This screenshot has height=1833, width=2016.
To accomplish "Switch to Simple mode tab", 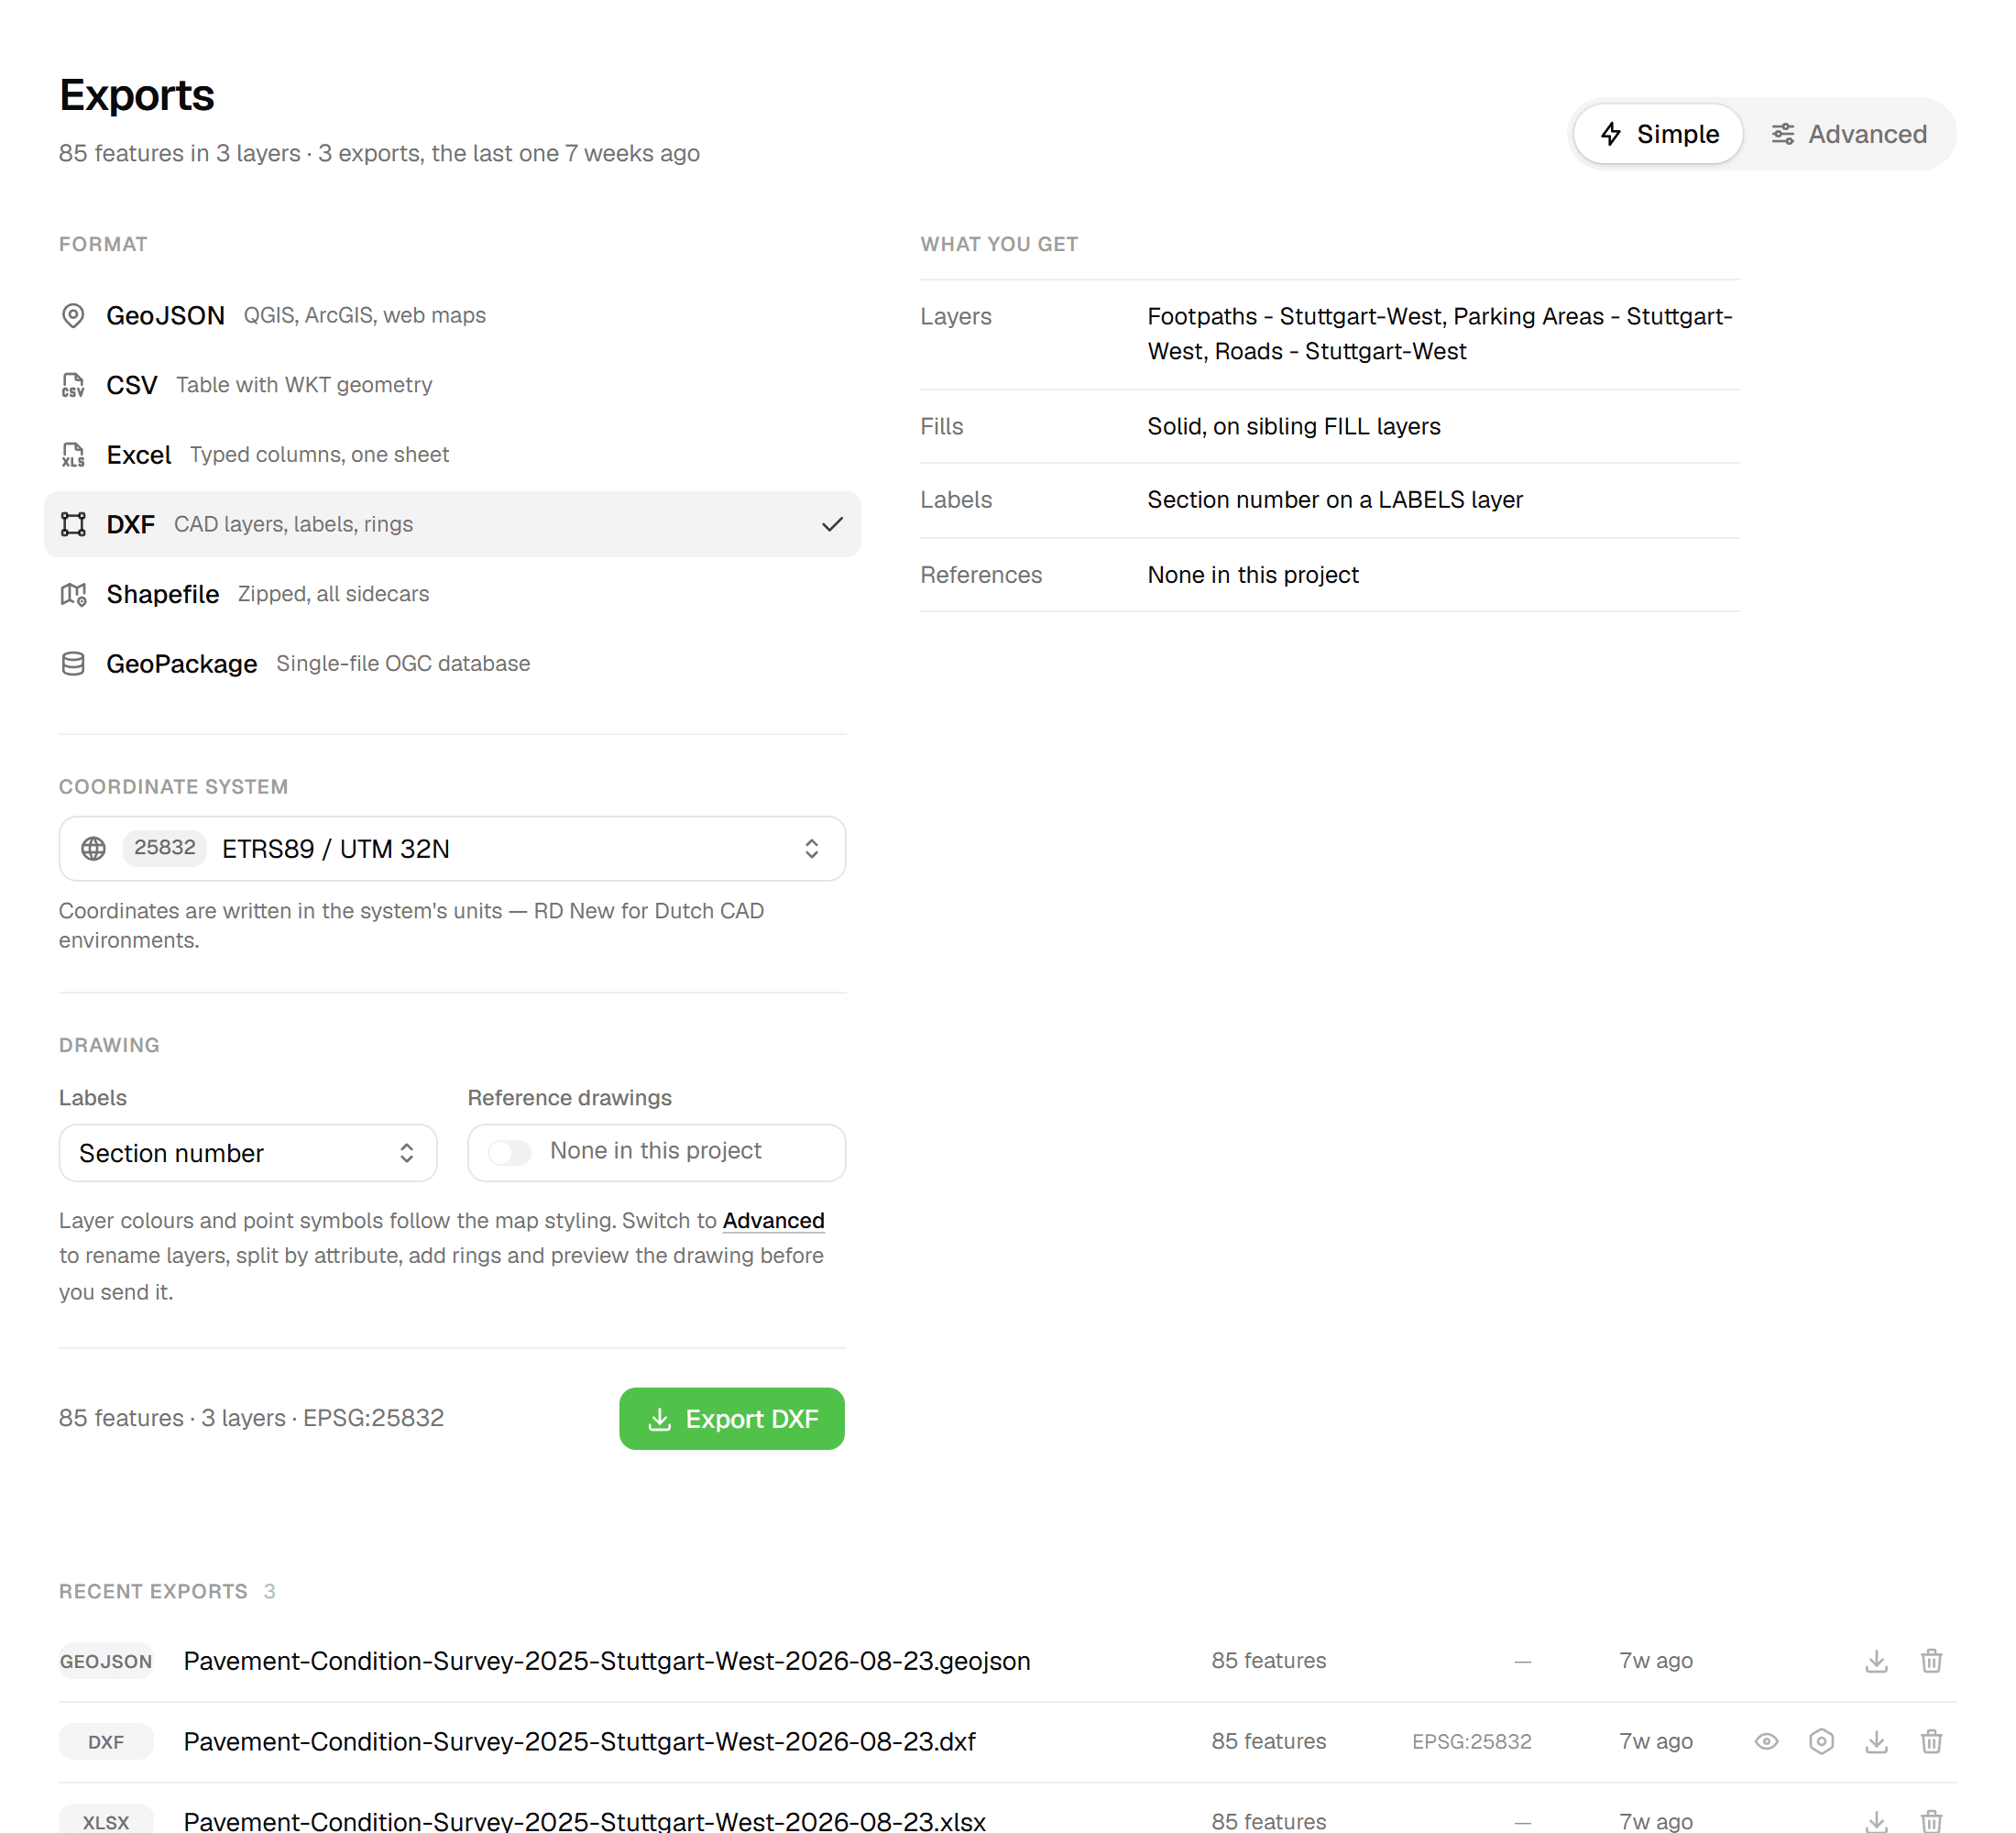I will (1658, 134).
